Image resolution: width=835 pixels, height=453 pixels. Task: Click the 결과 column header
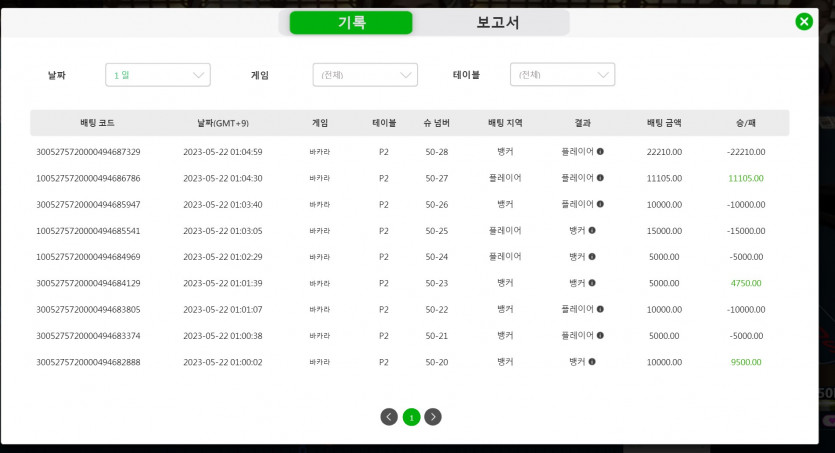(582, 123)
